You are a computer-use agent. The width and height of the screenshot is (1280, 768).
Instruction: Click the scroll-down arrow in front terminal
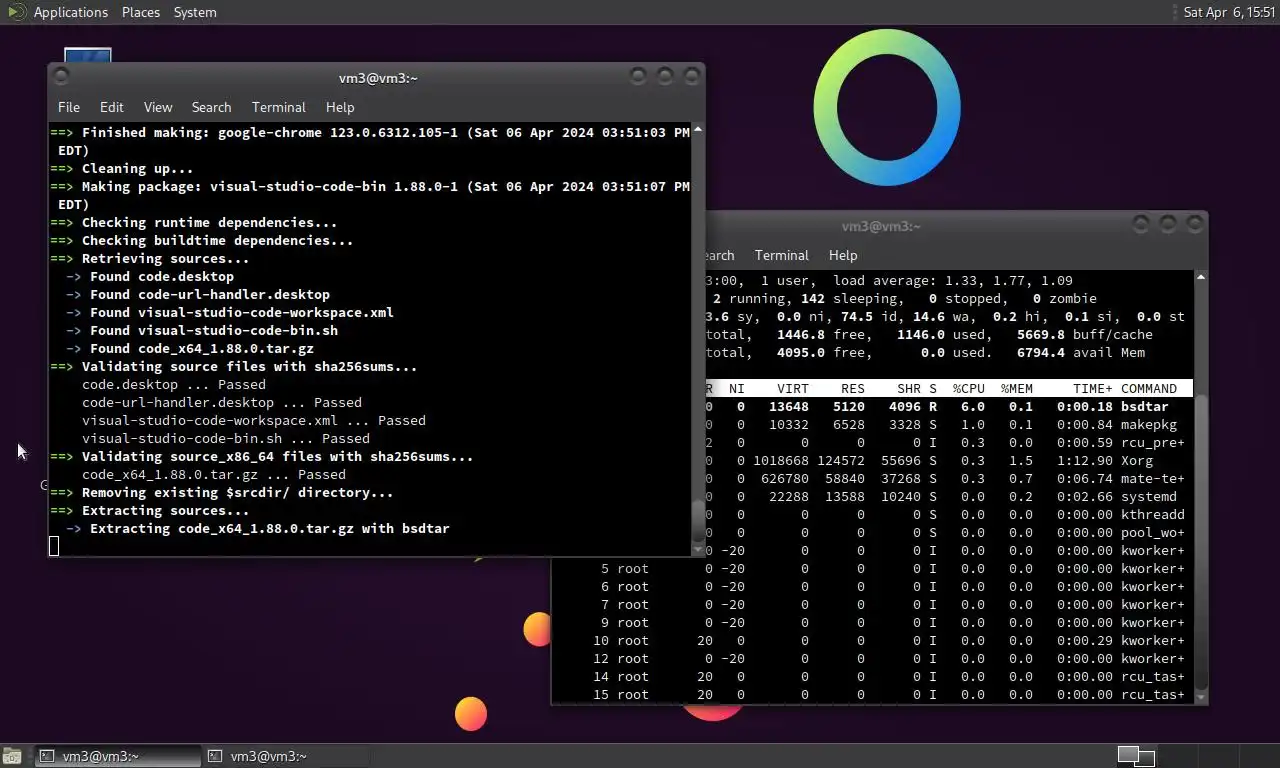[x=697, y=549]
